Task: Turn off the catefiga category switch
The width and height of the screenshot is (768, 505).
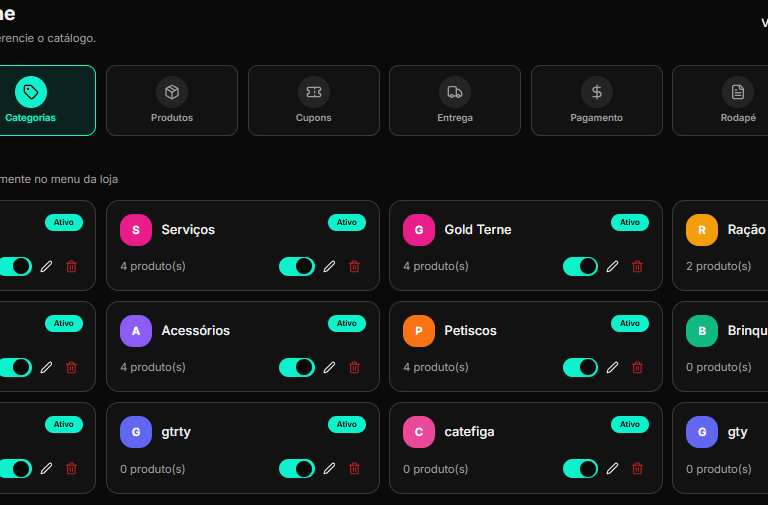Action: [x=580, y=468]
